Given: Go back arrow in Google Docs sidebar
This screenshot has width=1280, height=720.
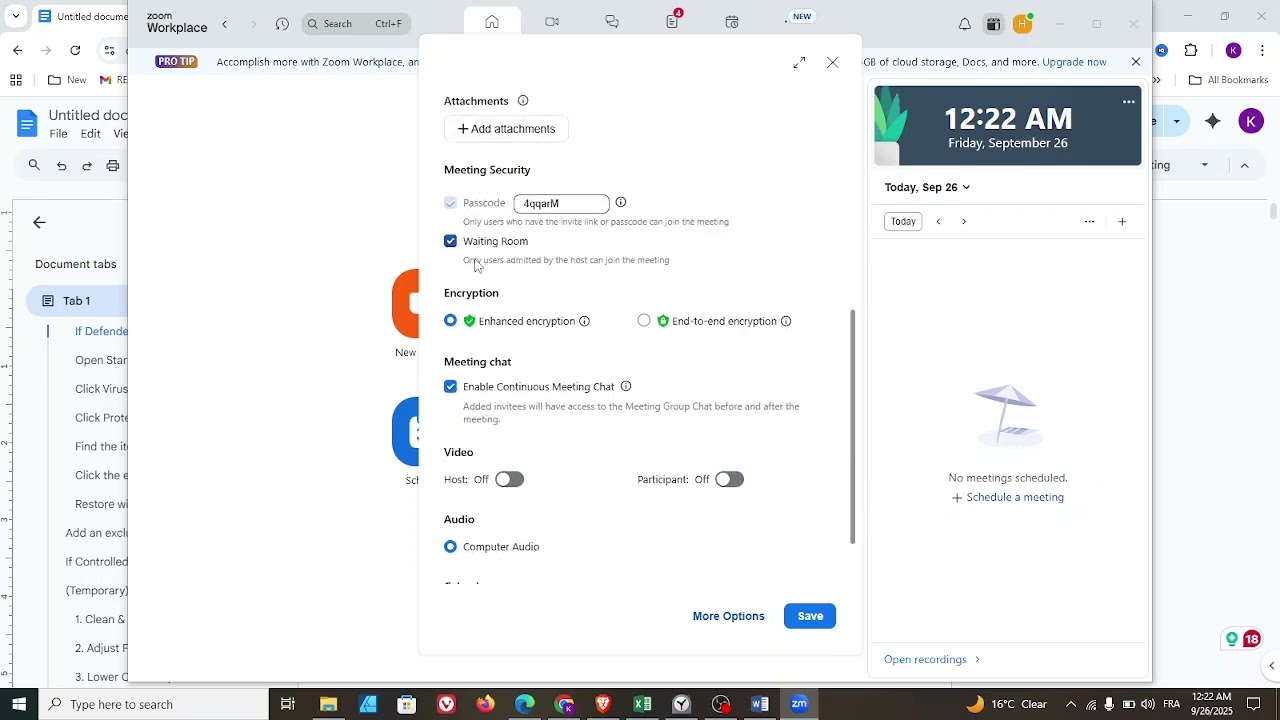Looking at the screenshot, I should click(39, 223).
